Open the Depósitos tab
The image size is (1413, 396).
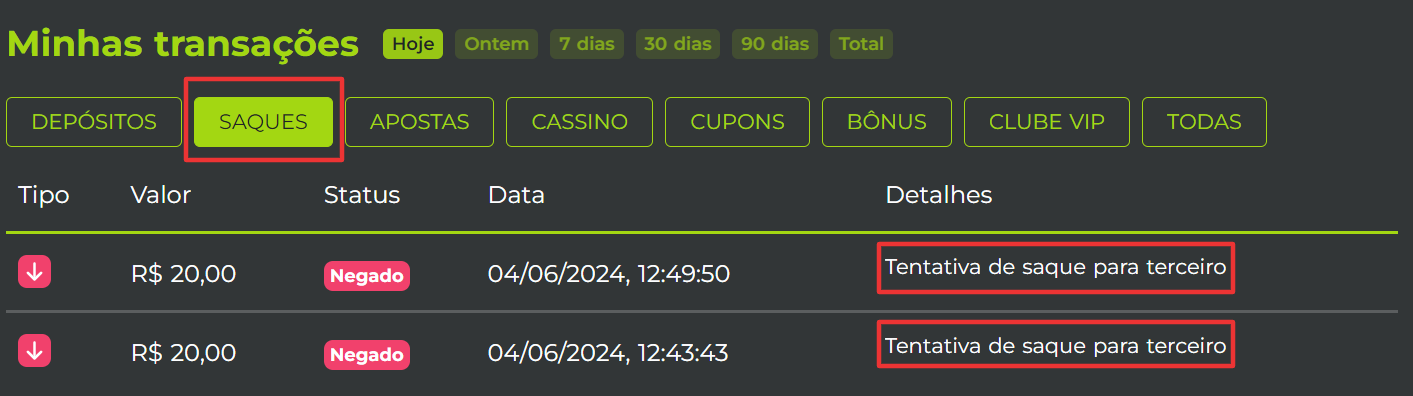click(x=94, y=122)
